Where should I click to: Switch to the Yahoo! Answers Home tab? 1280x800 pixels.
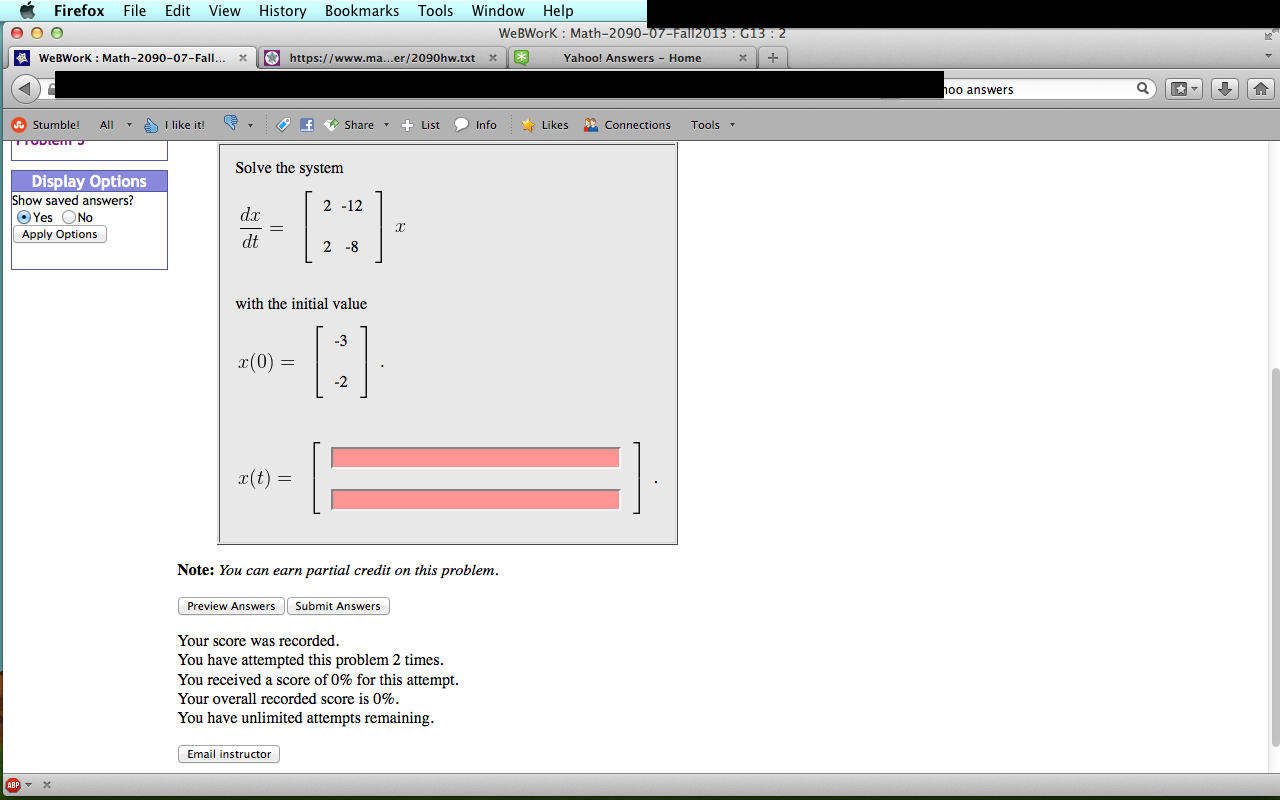pyautogui.click(x=632, y=58)
